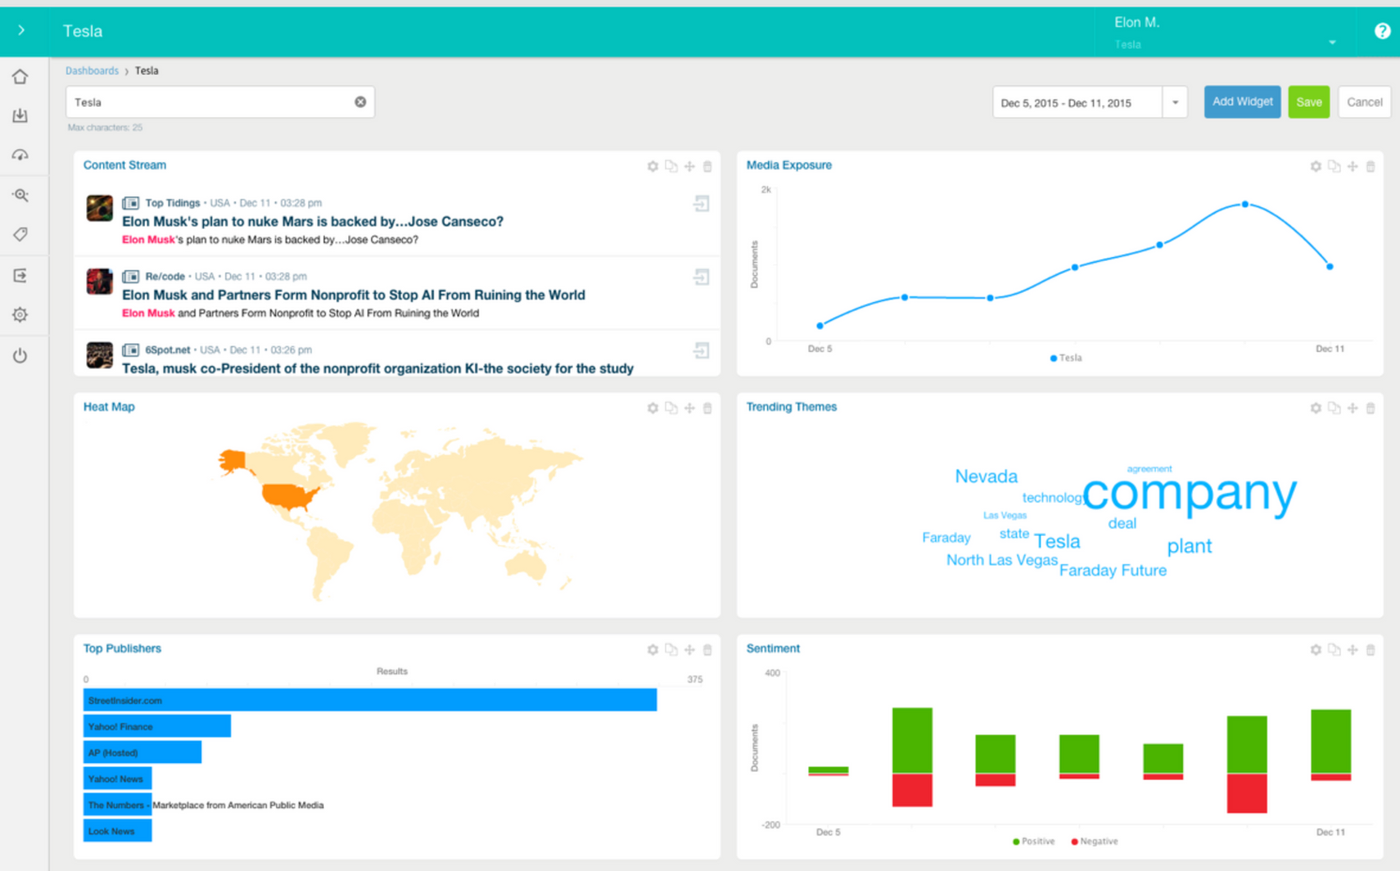Click the Add Widget button
Viewport: 1400px width, 871px height.
[x=1242, y=102]
